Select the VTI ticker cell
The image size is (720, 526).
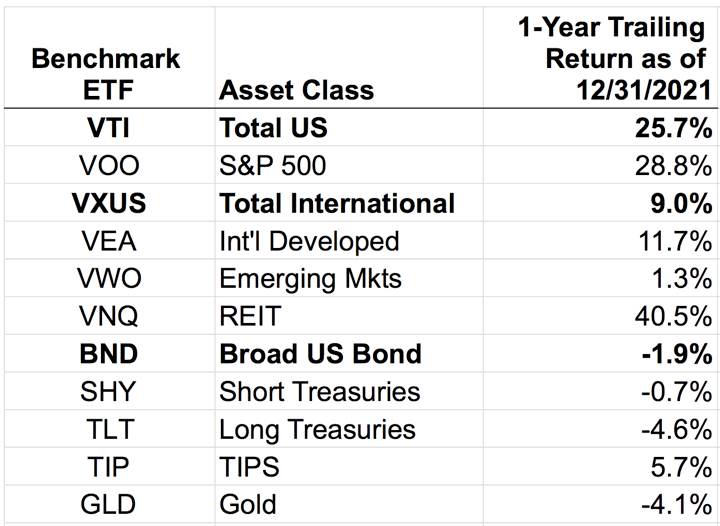coord(109,128)
